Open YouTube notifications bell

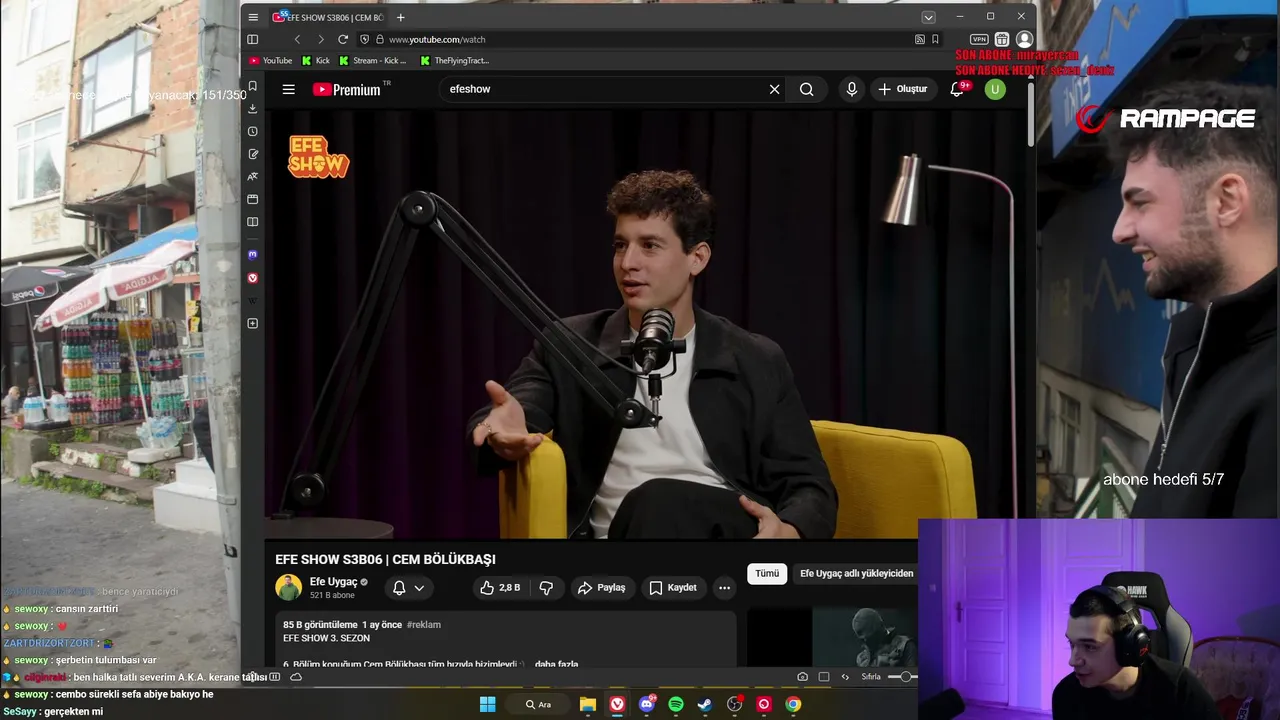tap(957, 89)
